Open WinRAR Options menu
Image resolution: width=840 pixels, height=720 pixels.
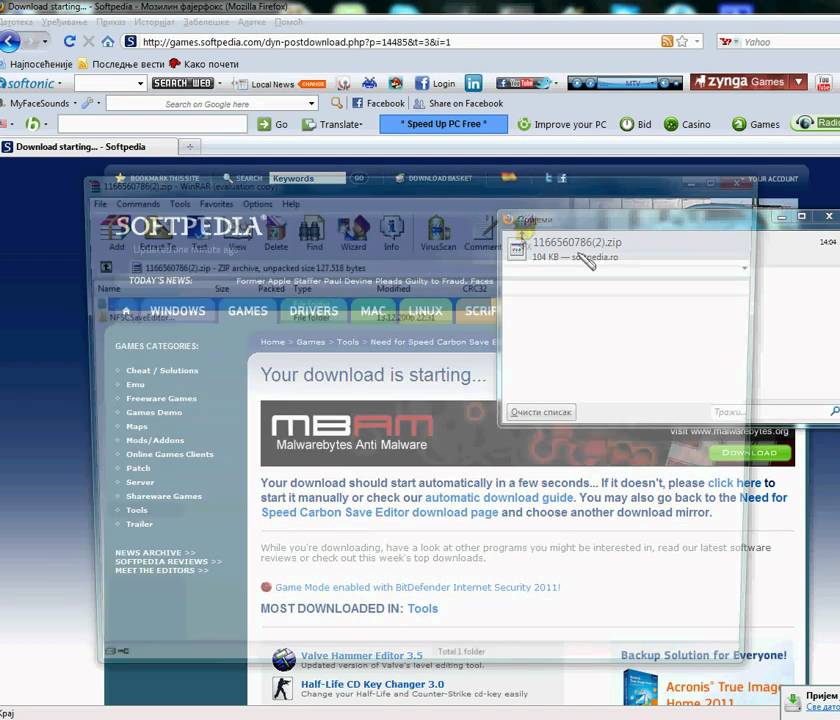pos(258,204)
